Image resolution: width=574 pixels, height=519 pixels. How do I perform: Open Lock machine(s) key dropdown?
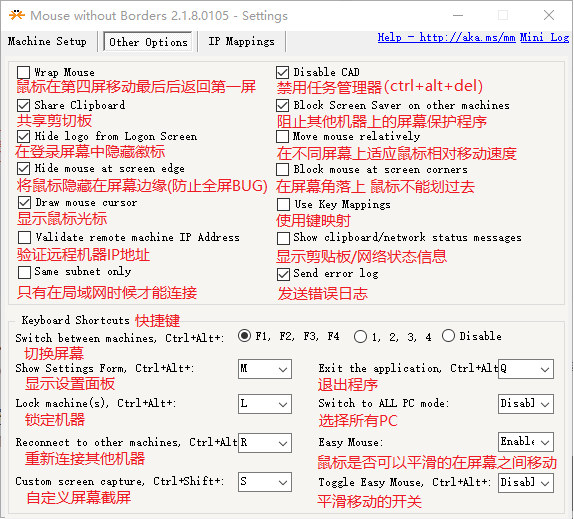(x=265, y=404)
